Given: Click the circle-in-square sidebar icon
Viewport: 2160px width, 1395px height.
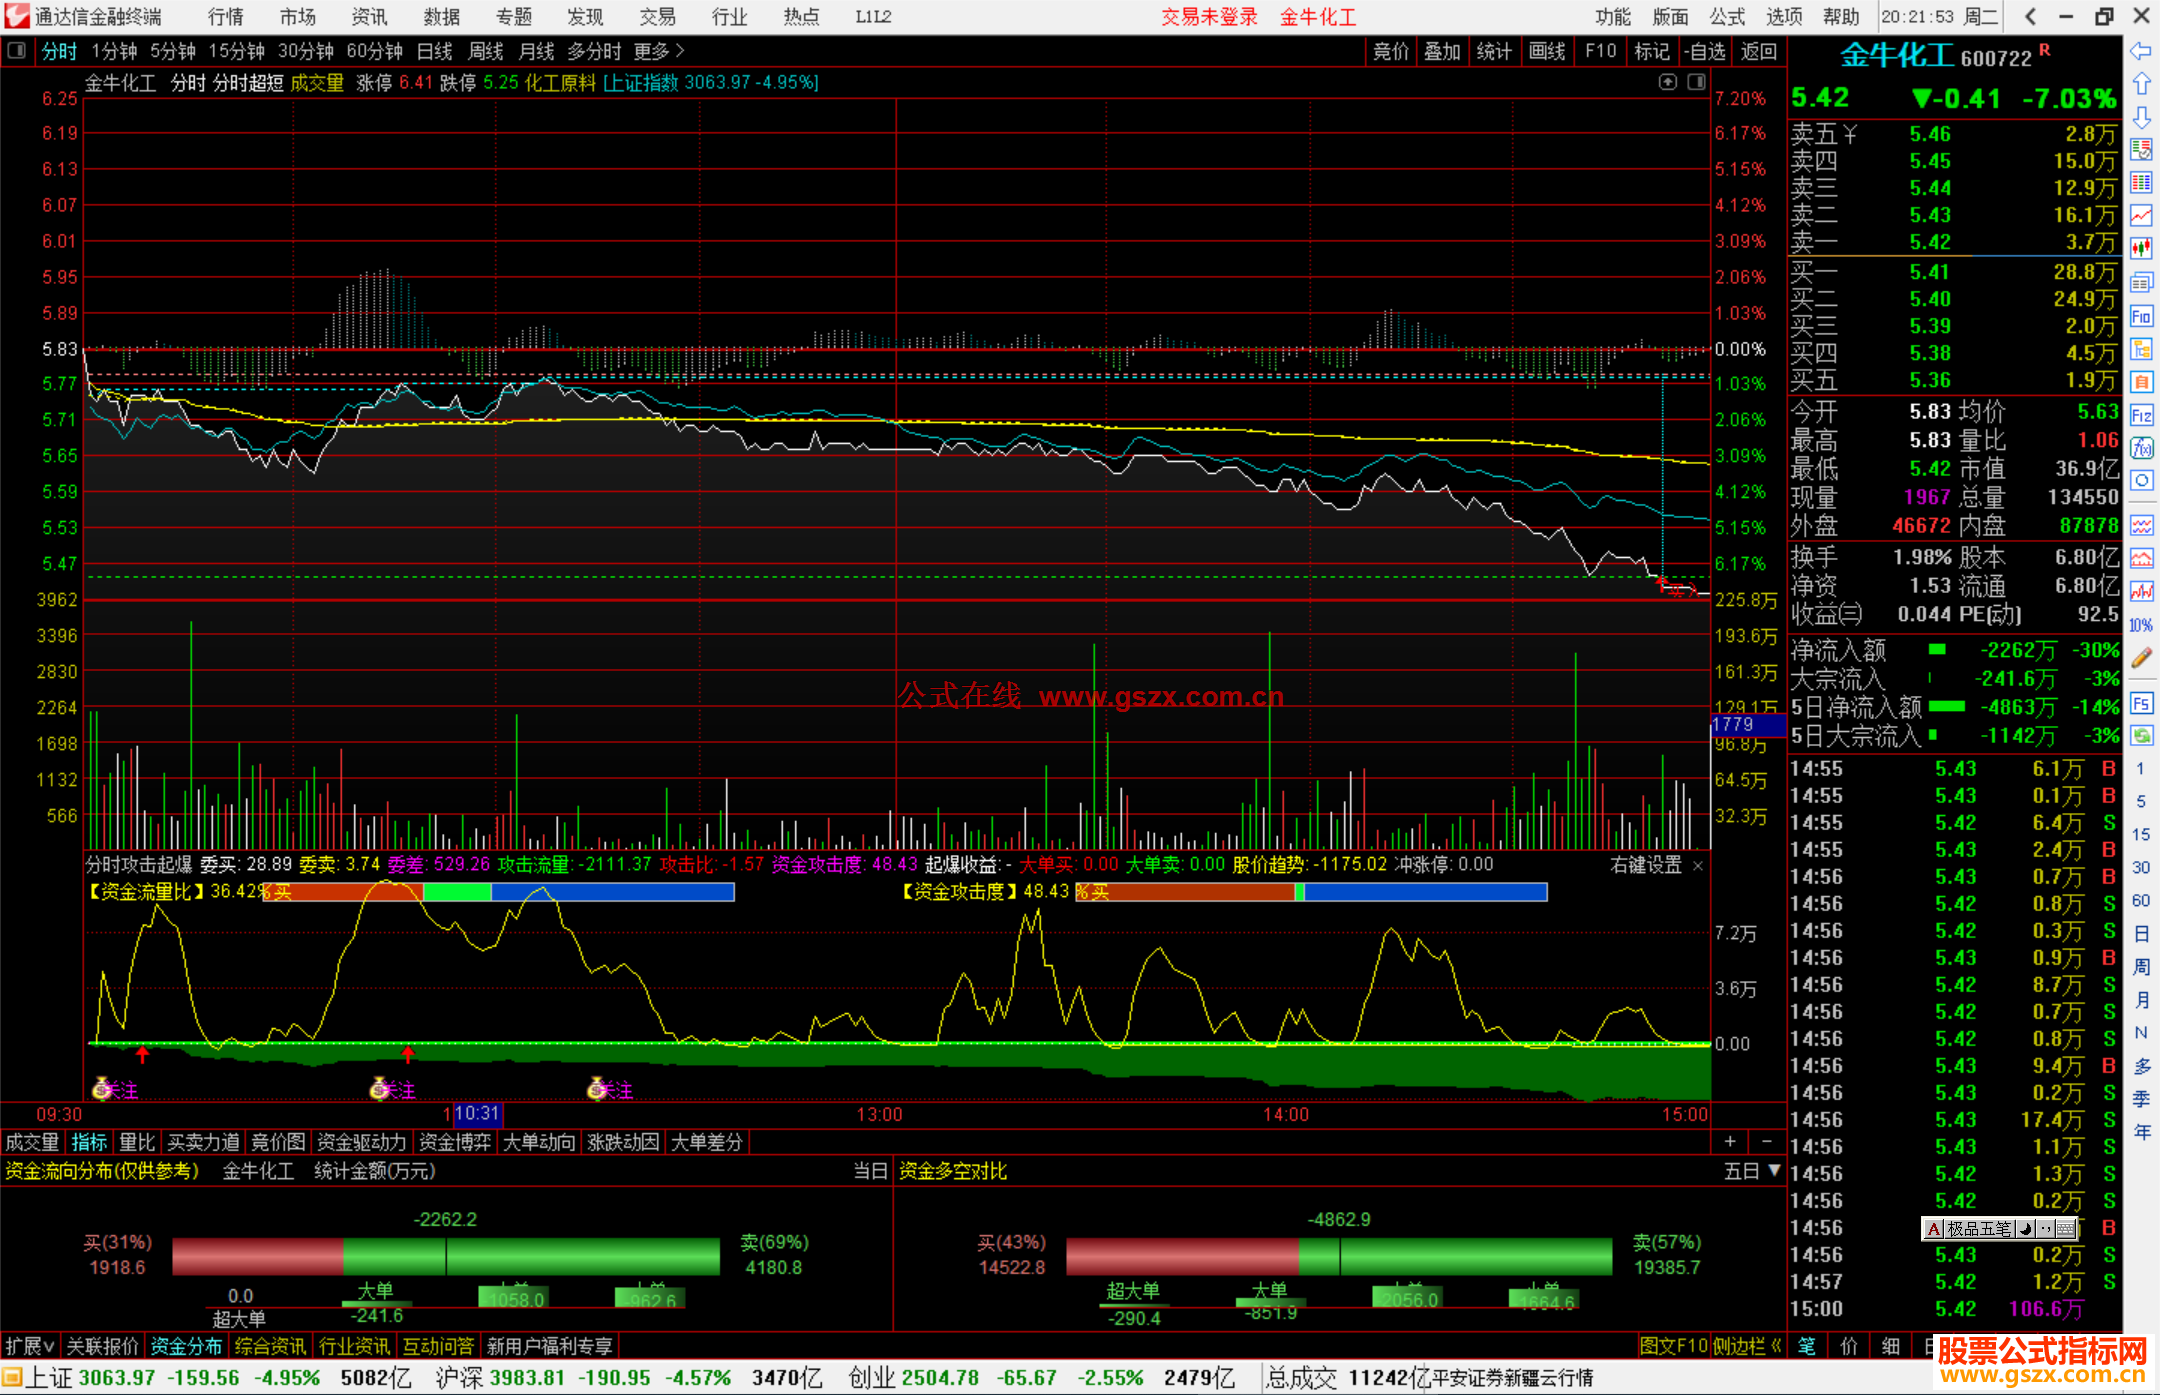Looking at the screenshot, I should 2141,481.
